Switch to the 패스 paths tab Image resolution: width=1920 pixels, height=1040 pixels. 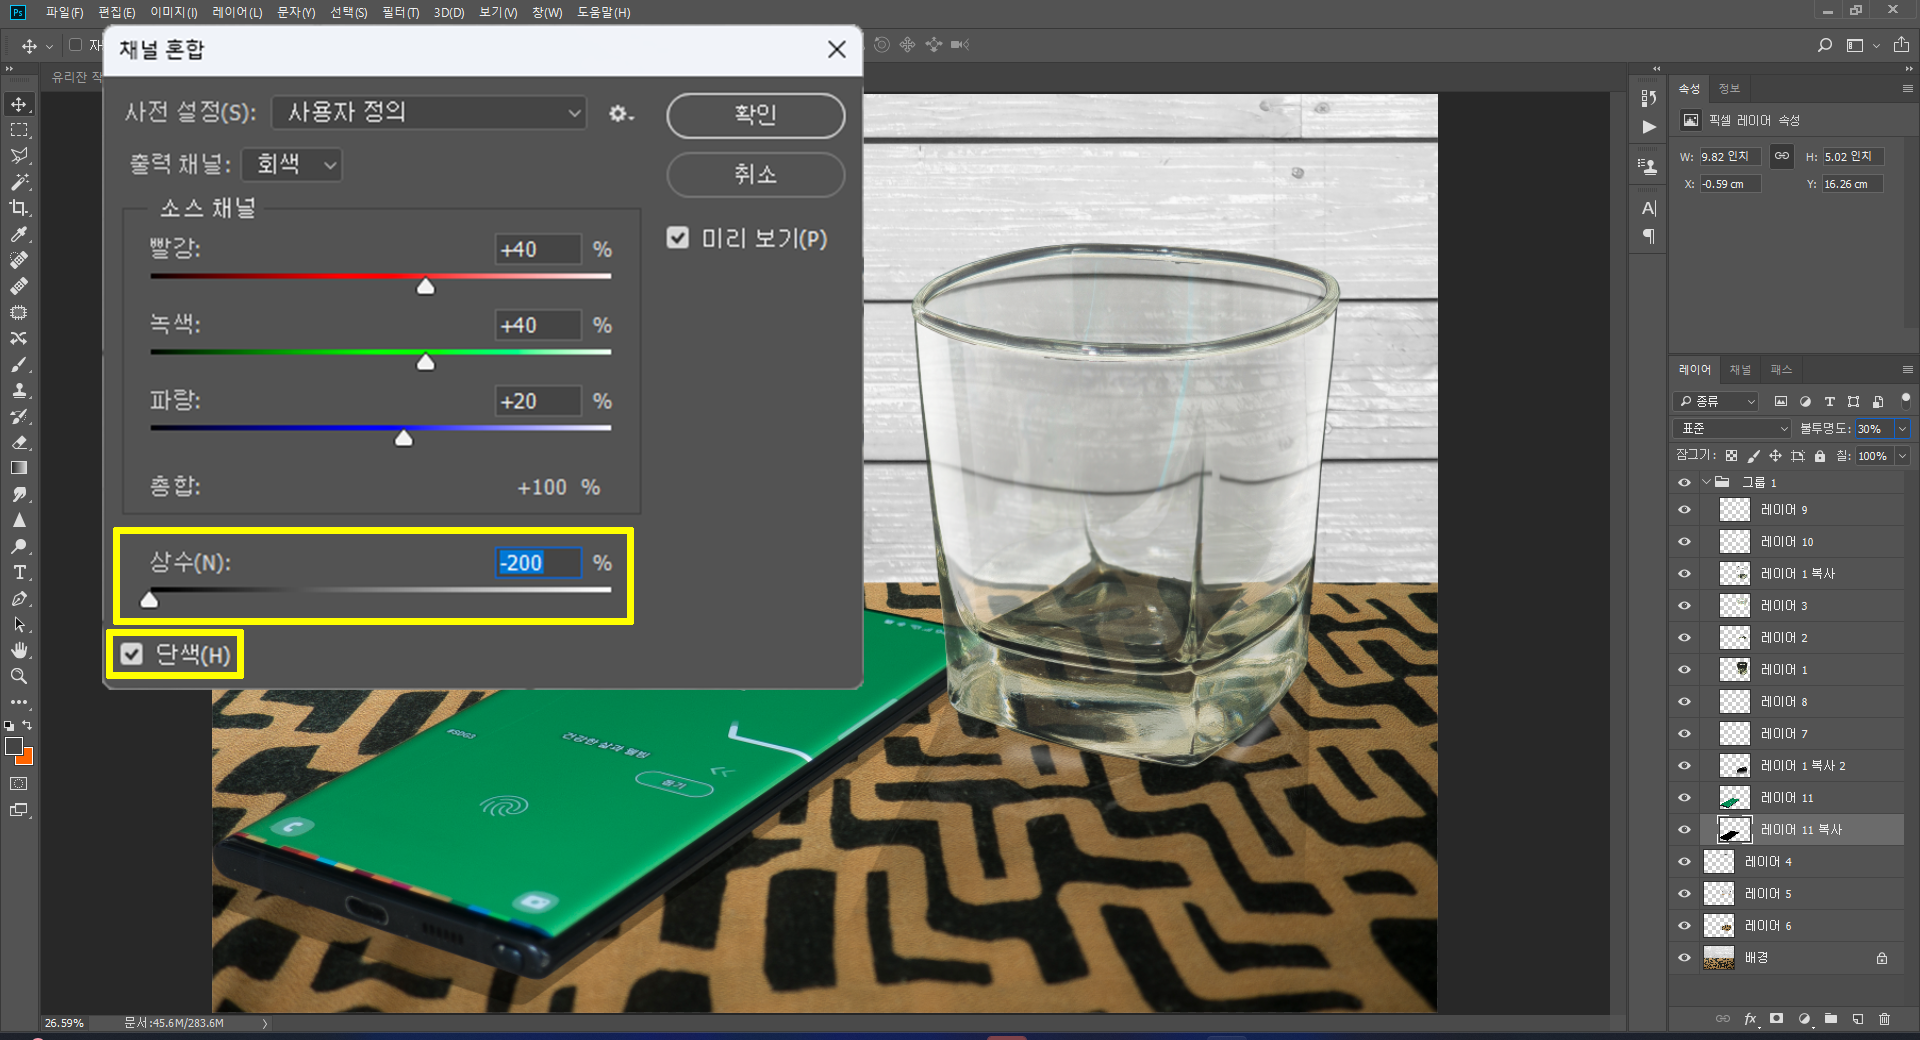[x=1781, y=370]
